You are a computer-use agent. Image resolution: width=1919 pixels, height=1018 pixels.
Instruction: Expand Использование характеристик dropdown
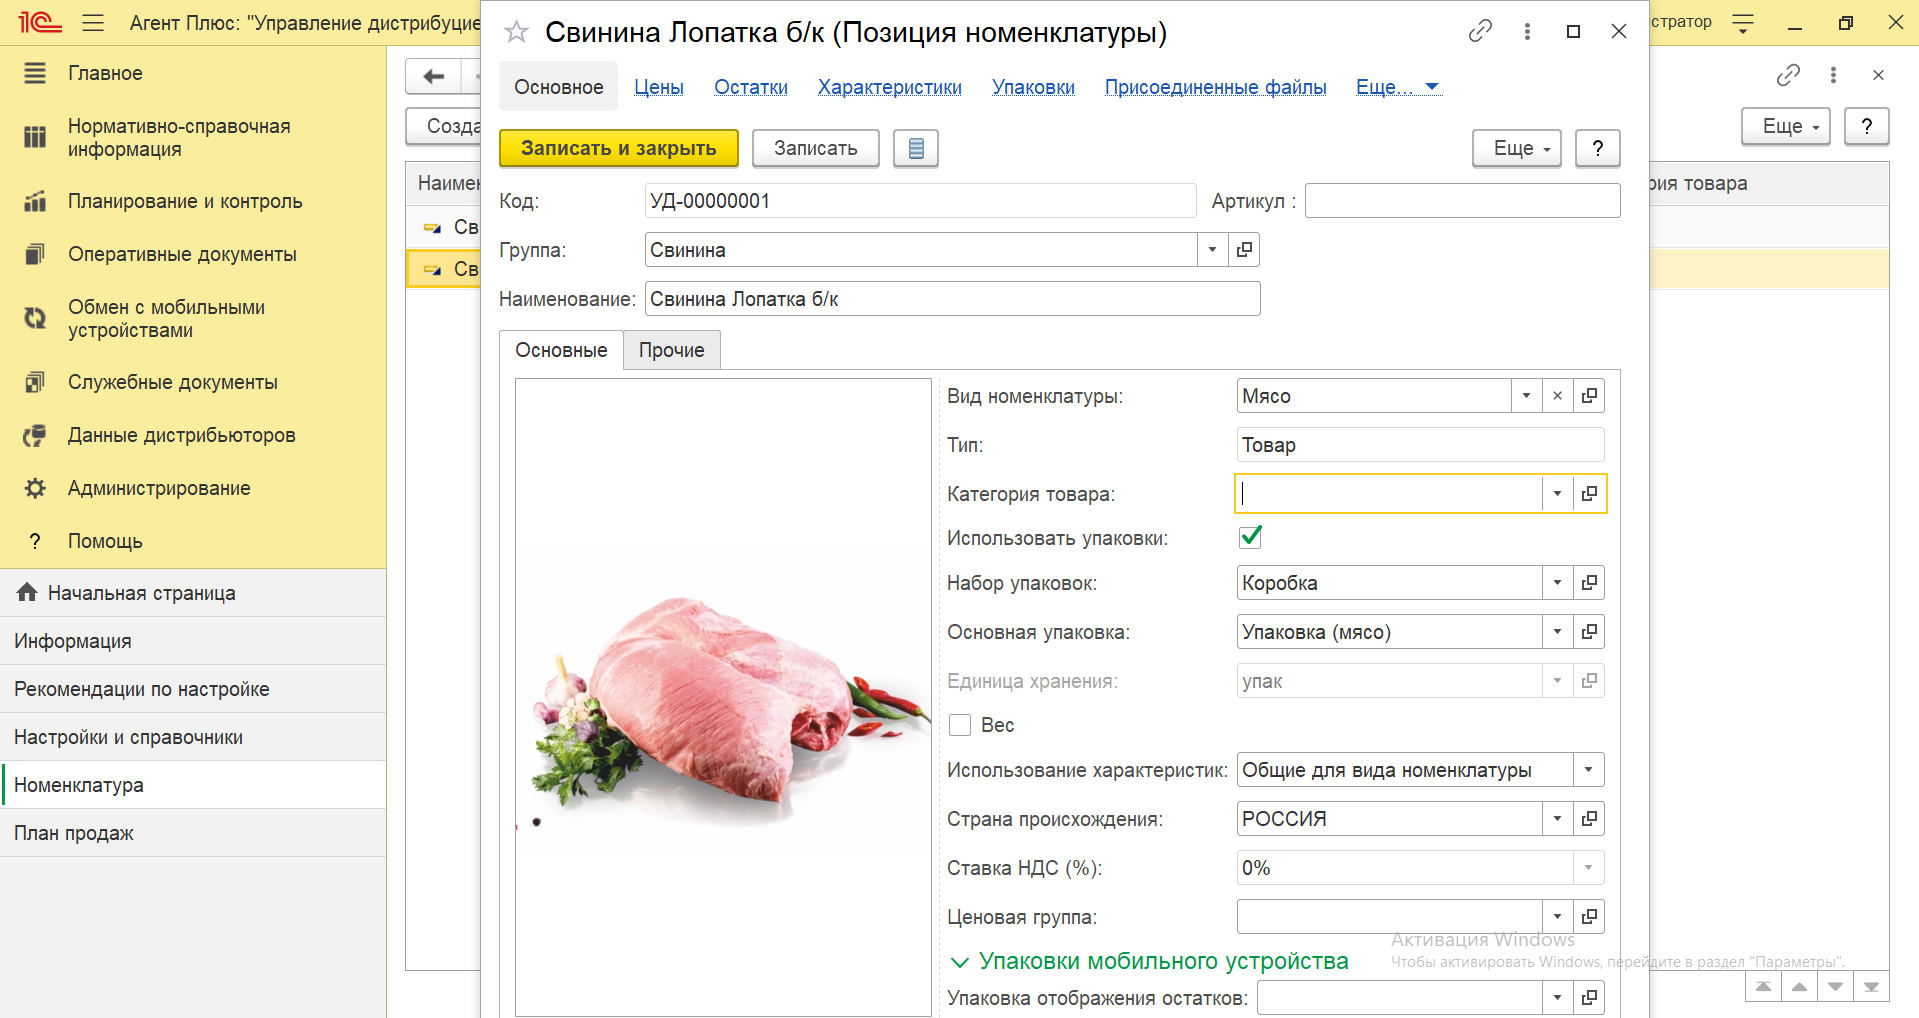1588,770
